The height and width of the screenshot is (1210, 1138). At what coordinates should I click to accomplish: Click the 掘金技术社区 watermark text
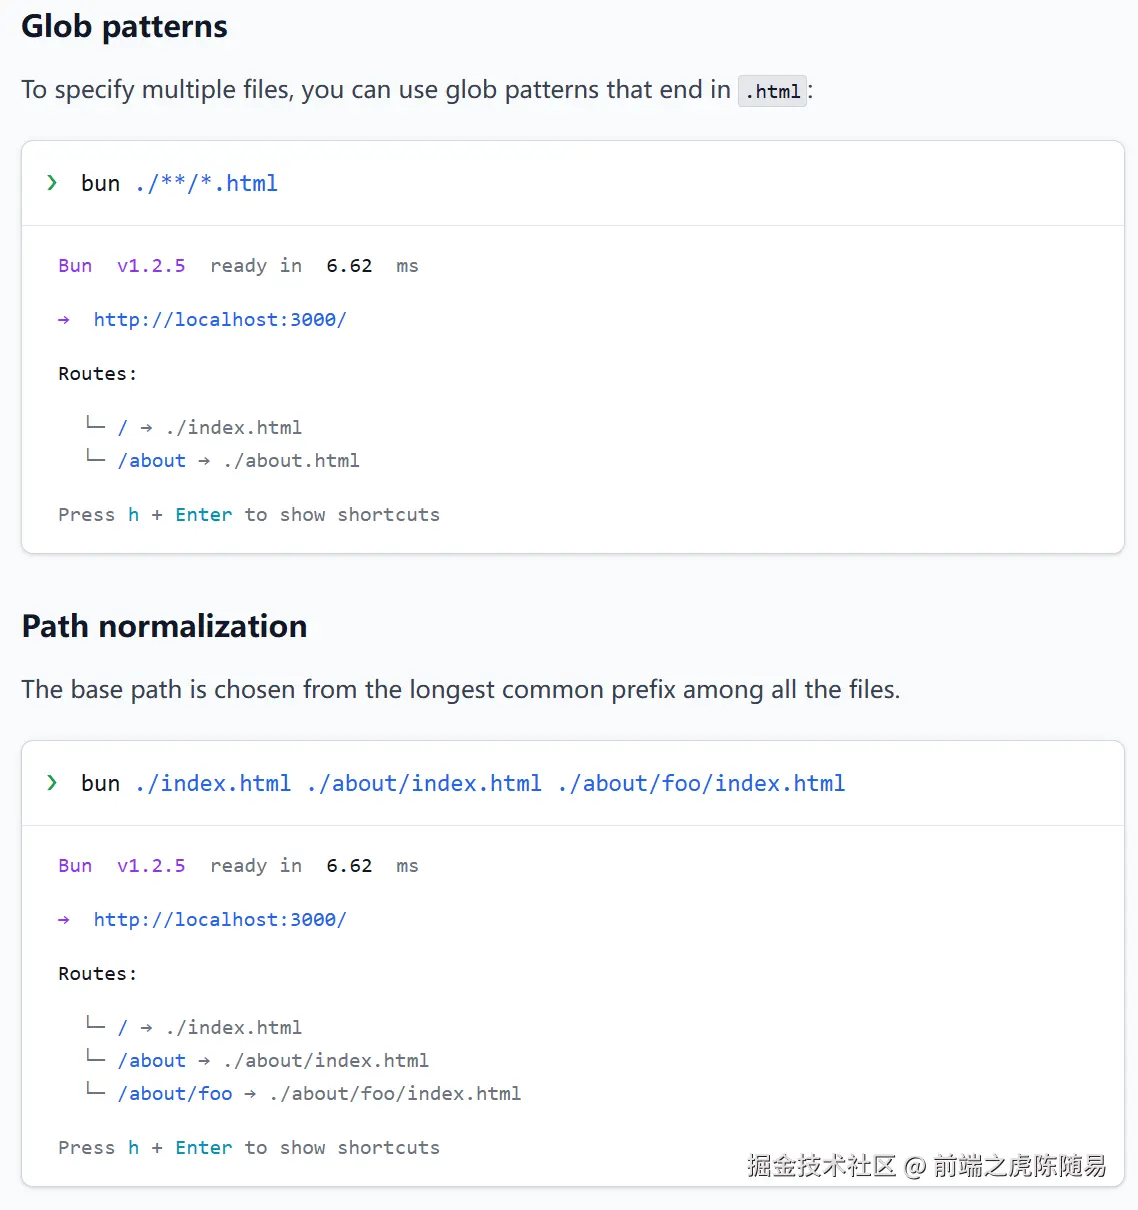click(821, 1166)
